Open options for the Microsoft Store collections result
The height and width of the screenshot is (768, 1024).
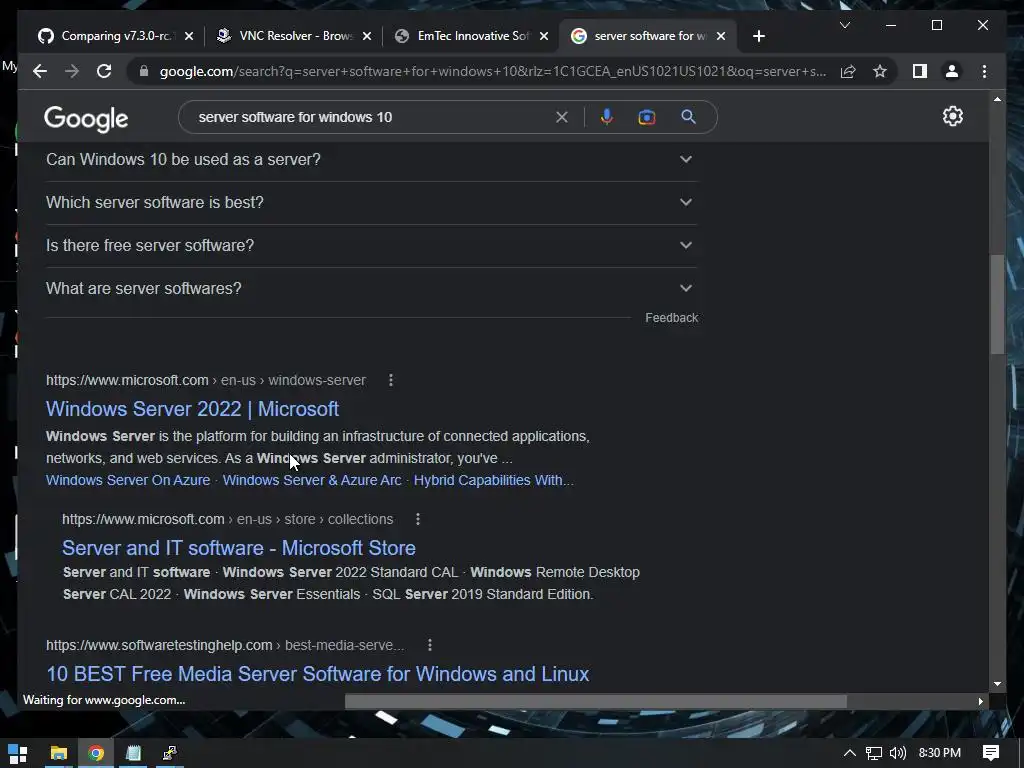(x=418, y=519)
